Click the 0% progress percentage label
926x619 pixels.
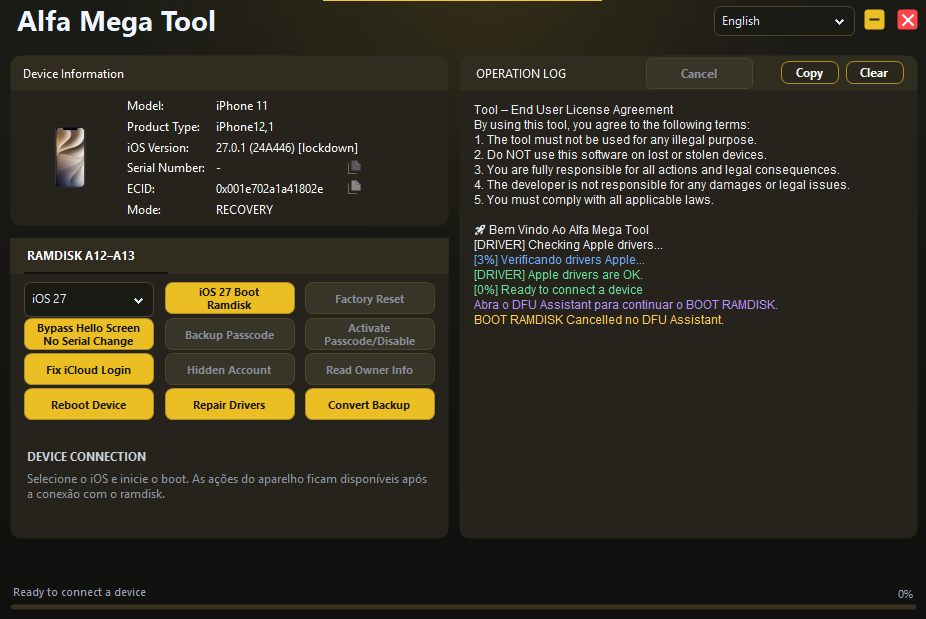click(x=905, y=594)
